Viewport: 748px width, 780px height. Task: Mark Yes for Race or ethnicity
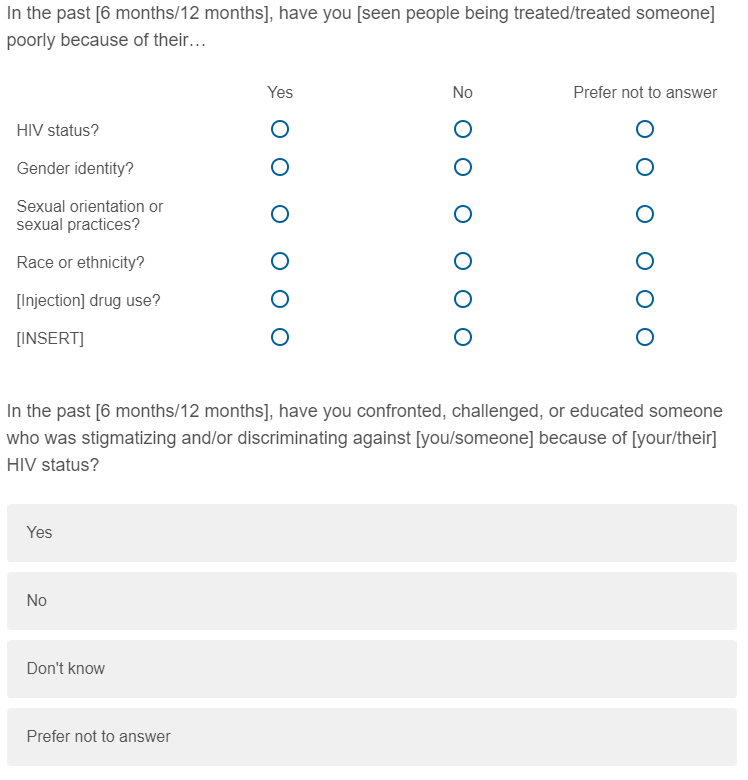[280, 261]
